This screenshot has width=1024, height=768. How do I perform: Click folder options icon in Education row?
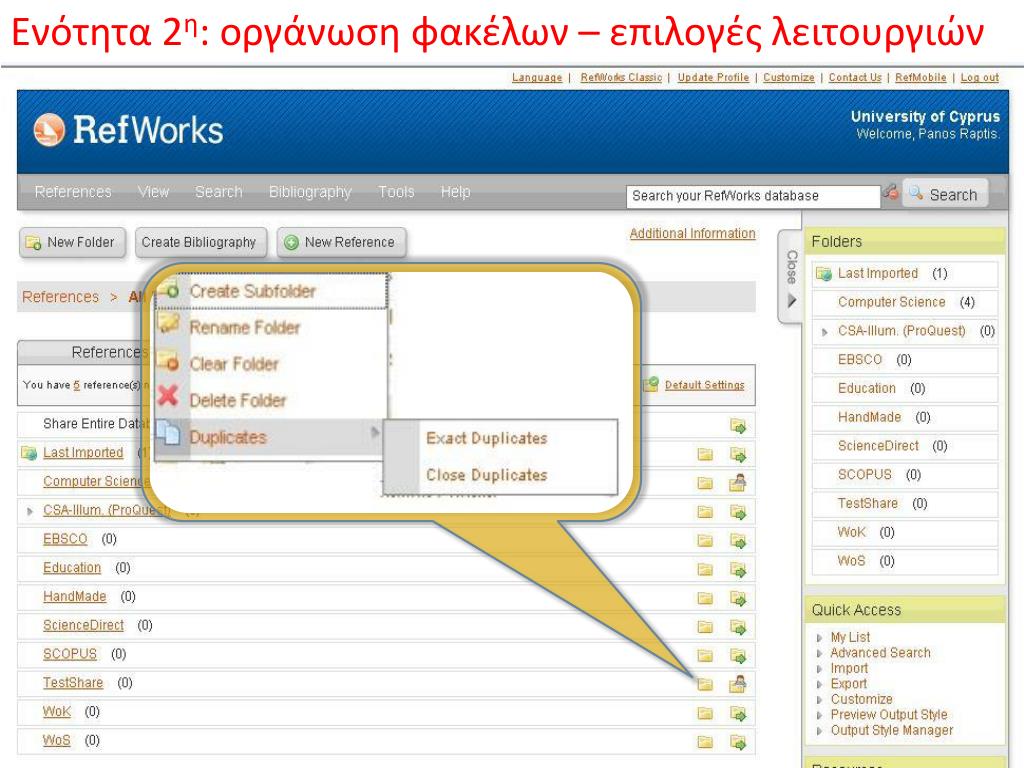coord(705,569)
